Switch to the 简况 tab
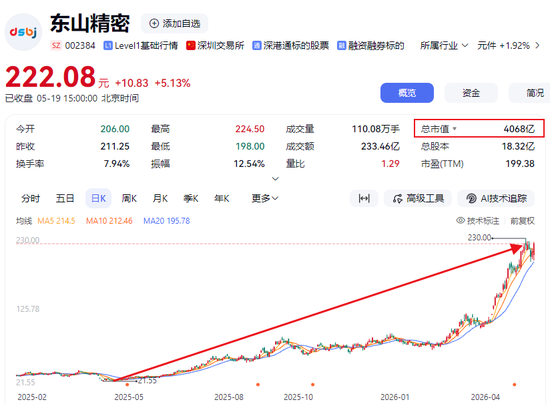550x404 pixels. 531,93
